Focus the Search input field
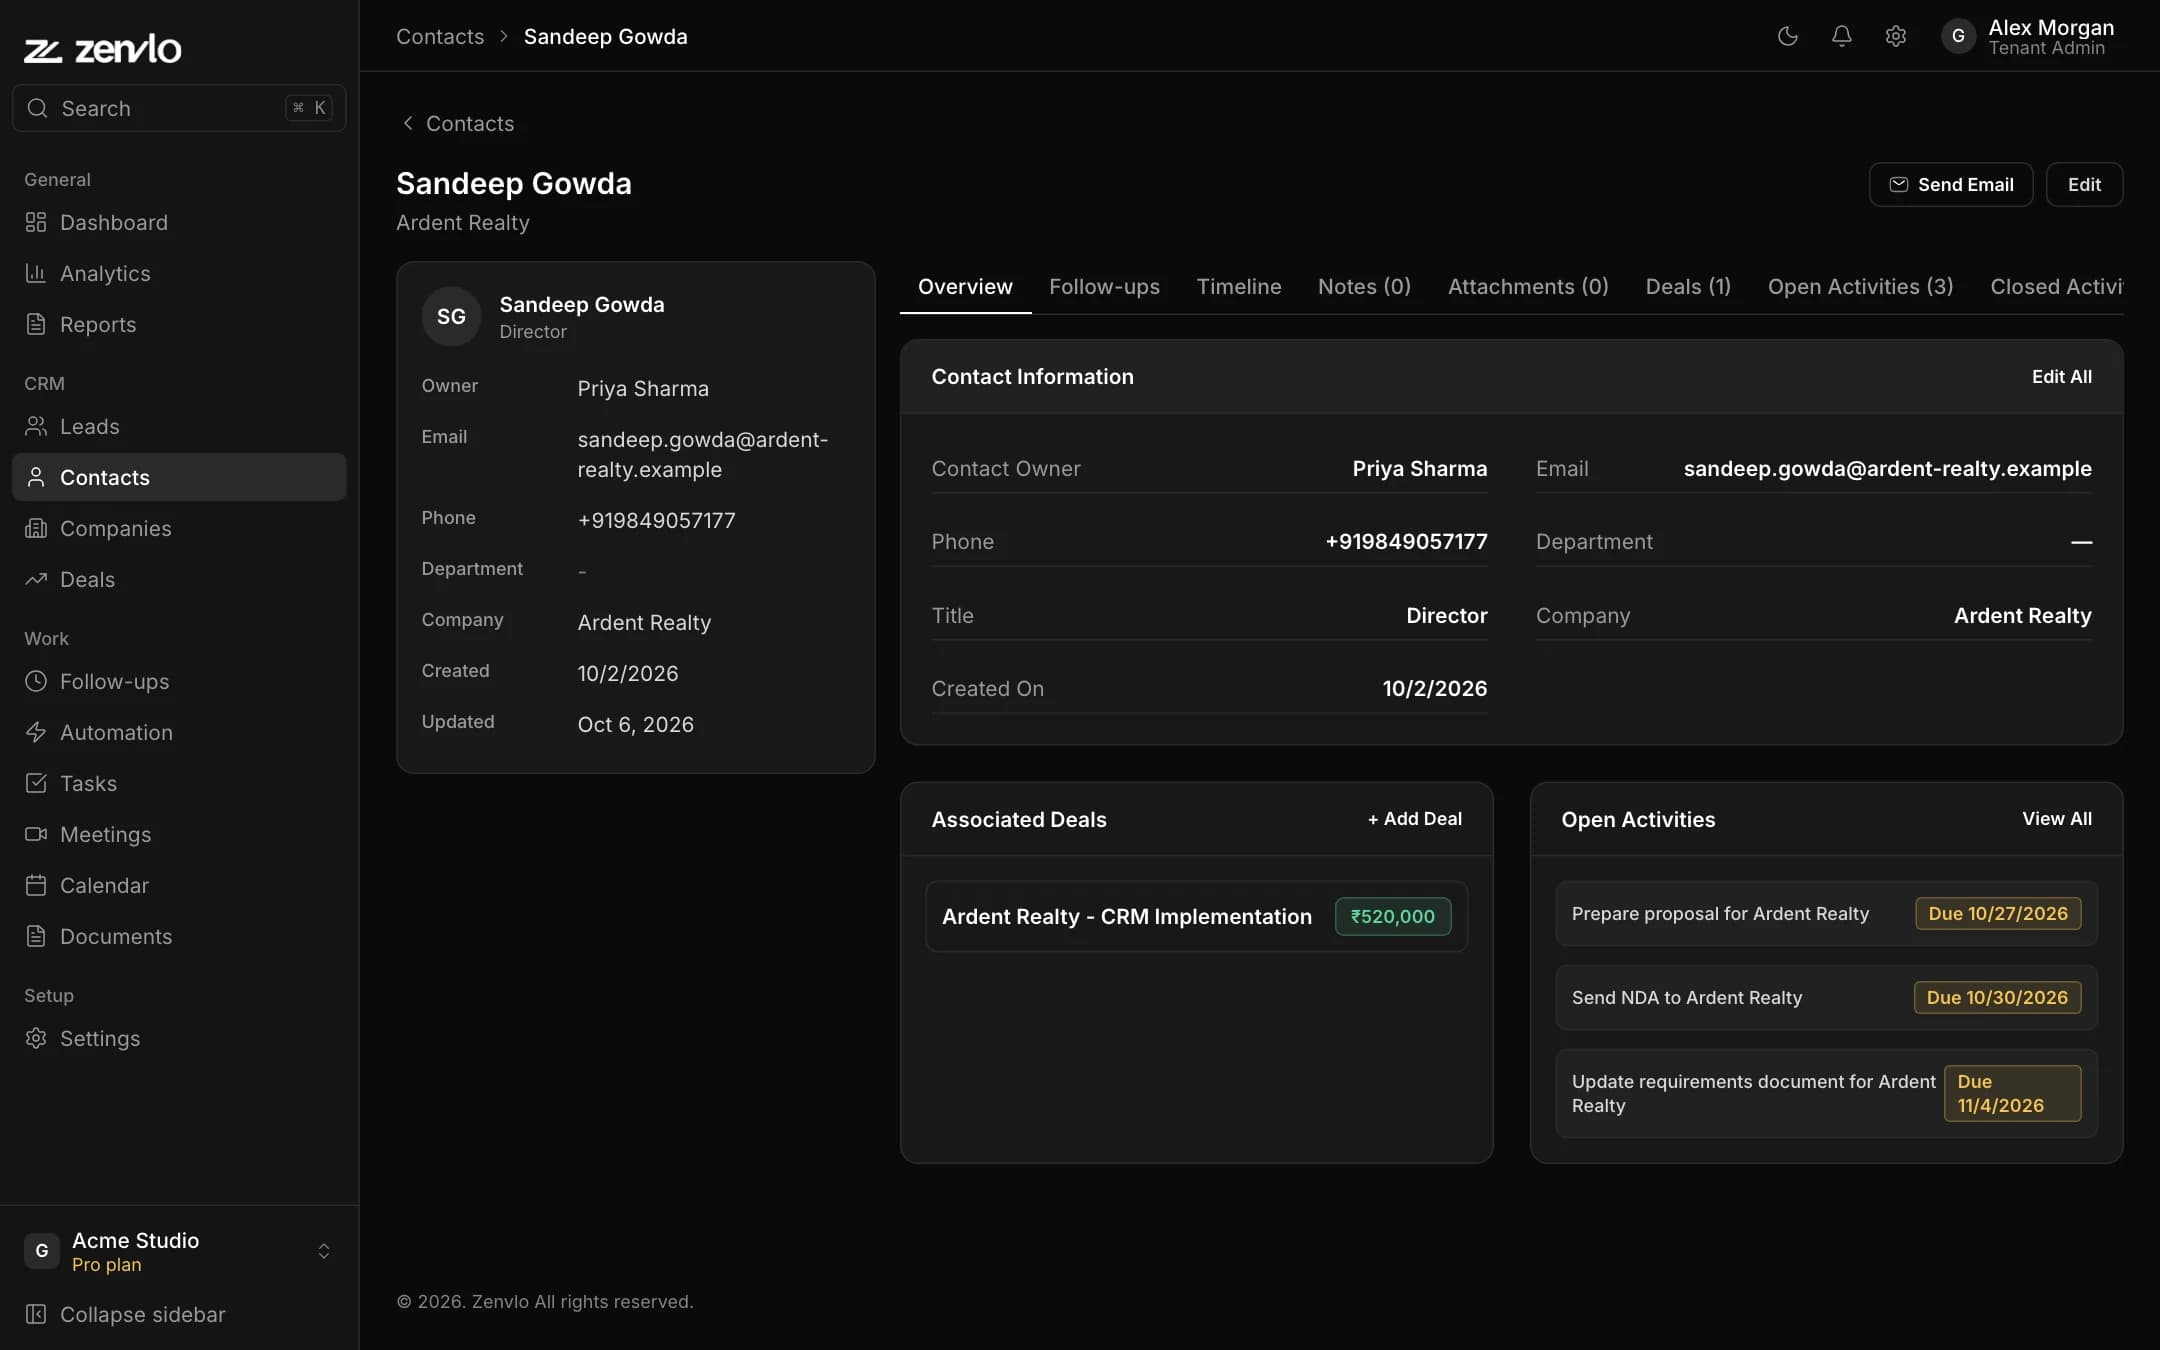The image size is (2160, 1350). (x=179, y=108)
